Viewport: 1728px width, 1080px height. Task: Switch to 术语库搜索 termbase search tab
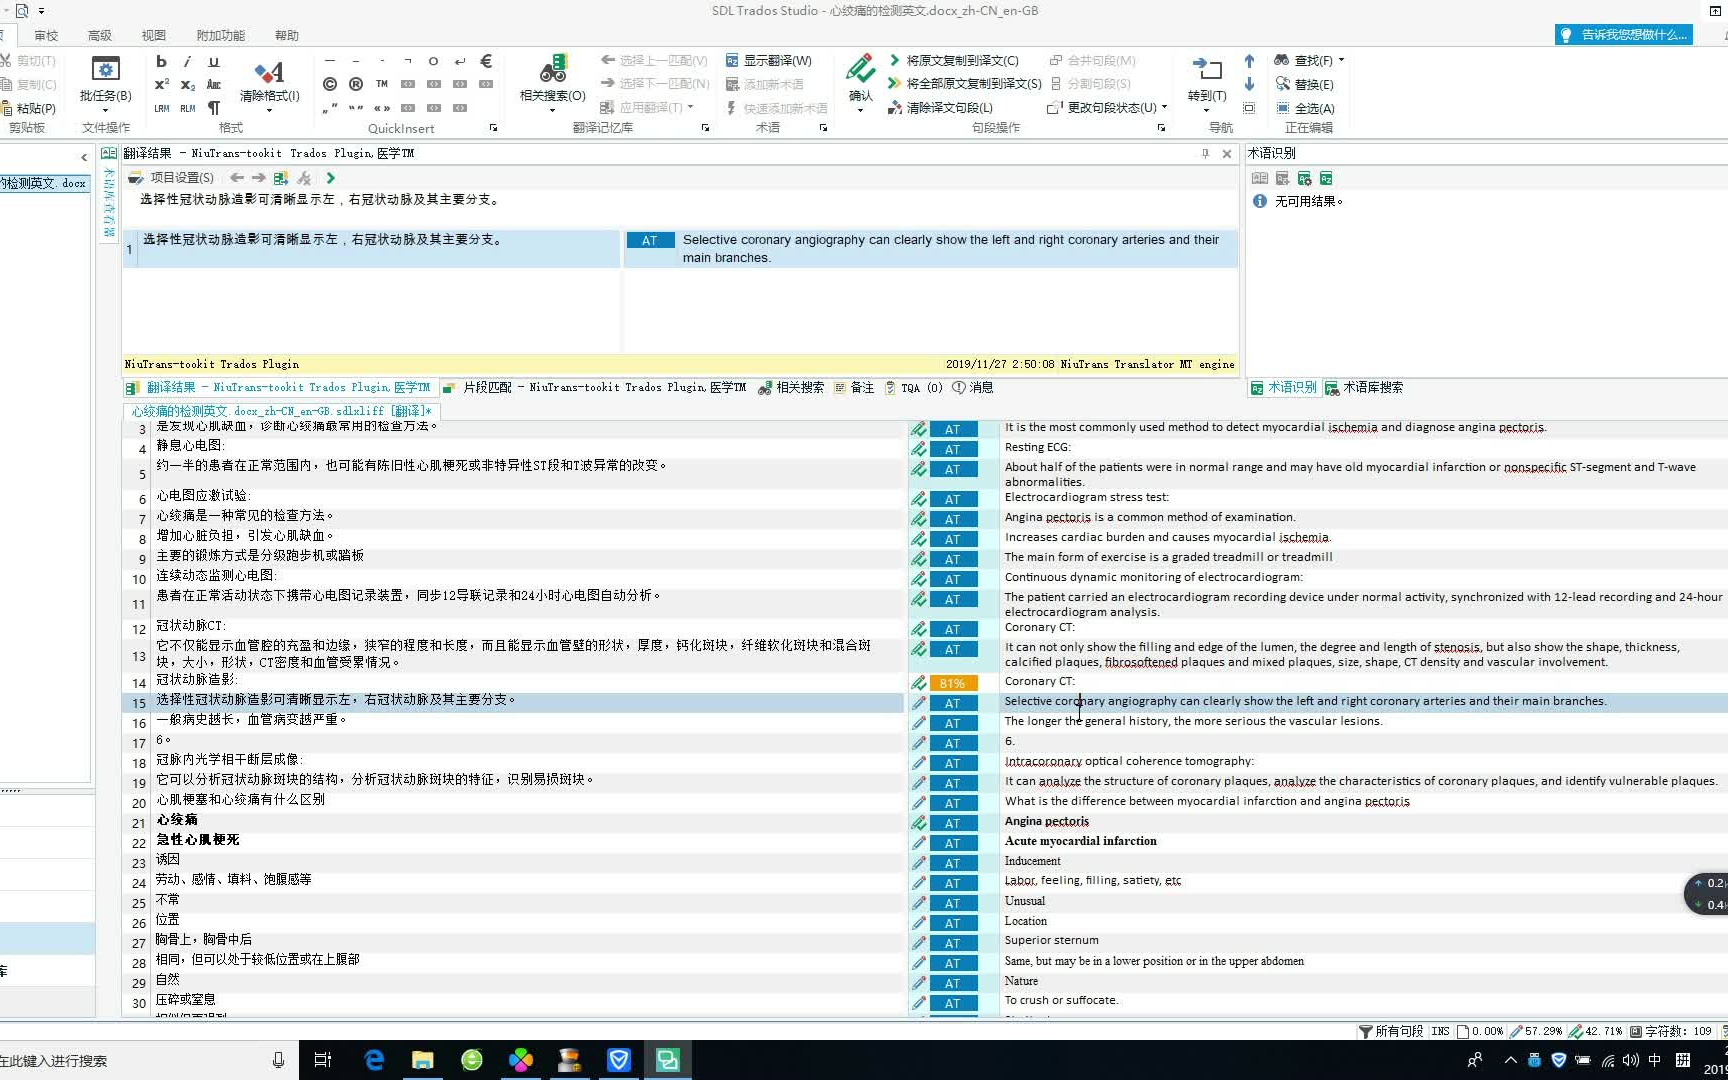tap(1364, 388)
